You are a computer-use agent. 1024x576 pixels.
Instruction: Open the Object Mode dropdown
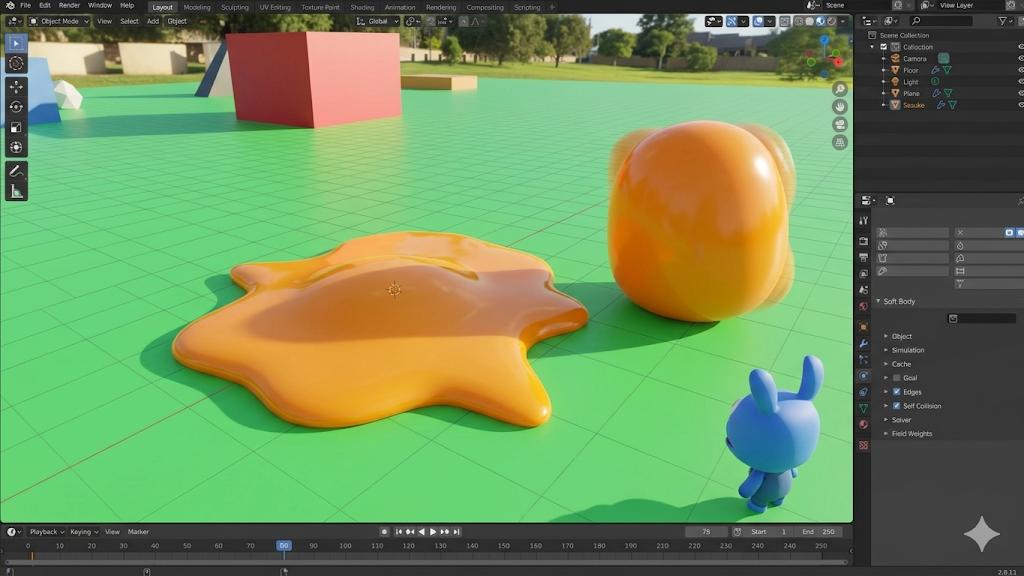click(60, 21)
